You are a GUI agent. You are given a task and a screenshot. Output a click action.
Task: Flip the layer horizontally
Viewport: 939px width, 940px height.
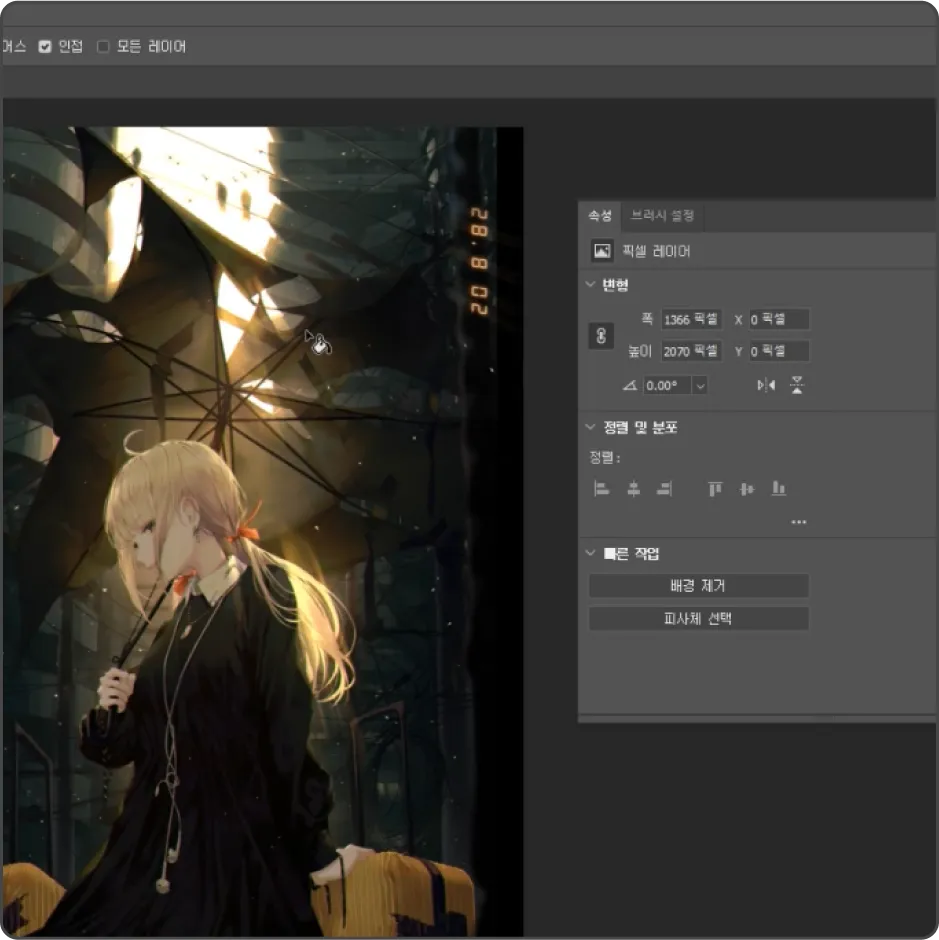[x=766, y=385]
